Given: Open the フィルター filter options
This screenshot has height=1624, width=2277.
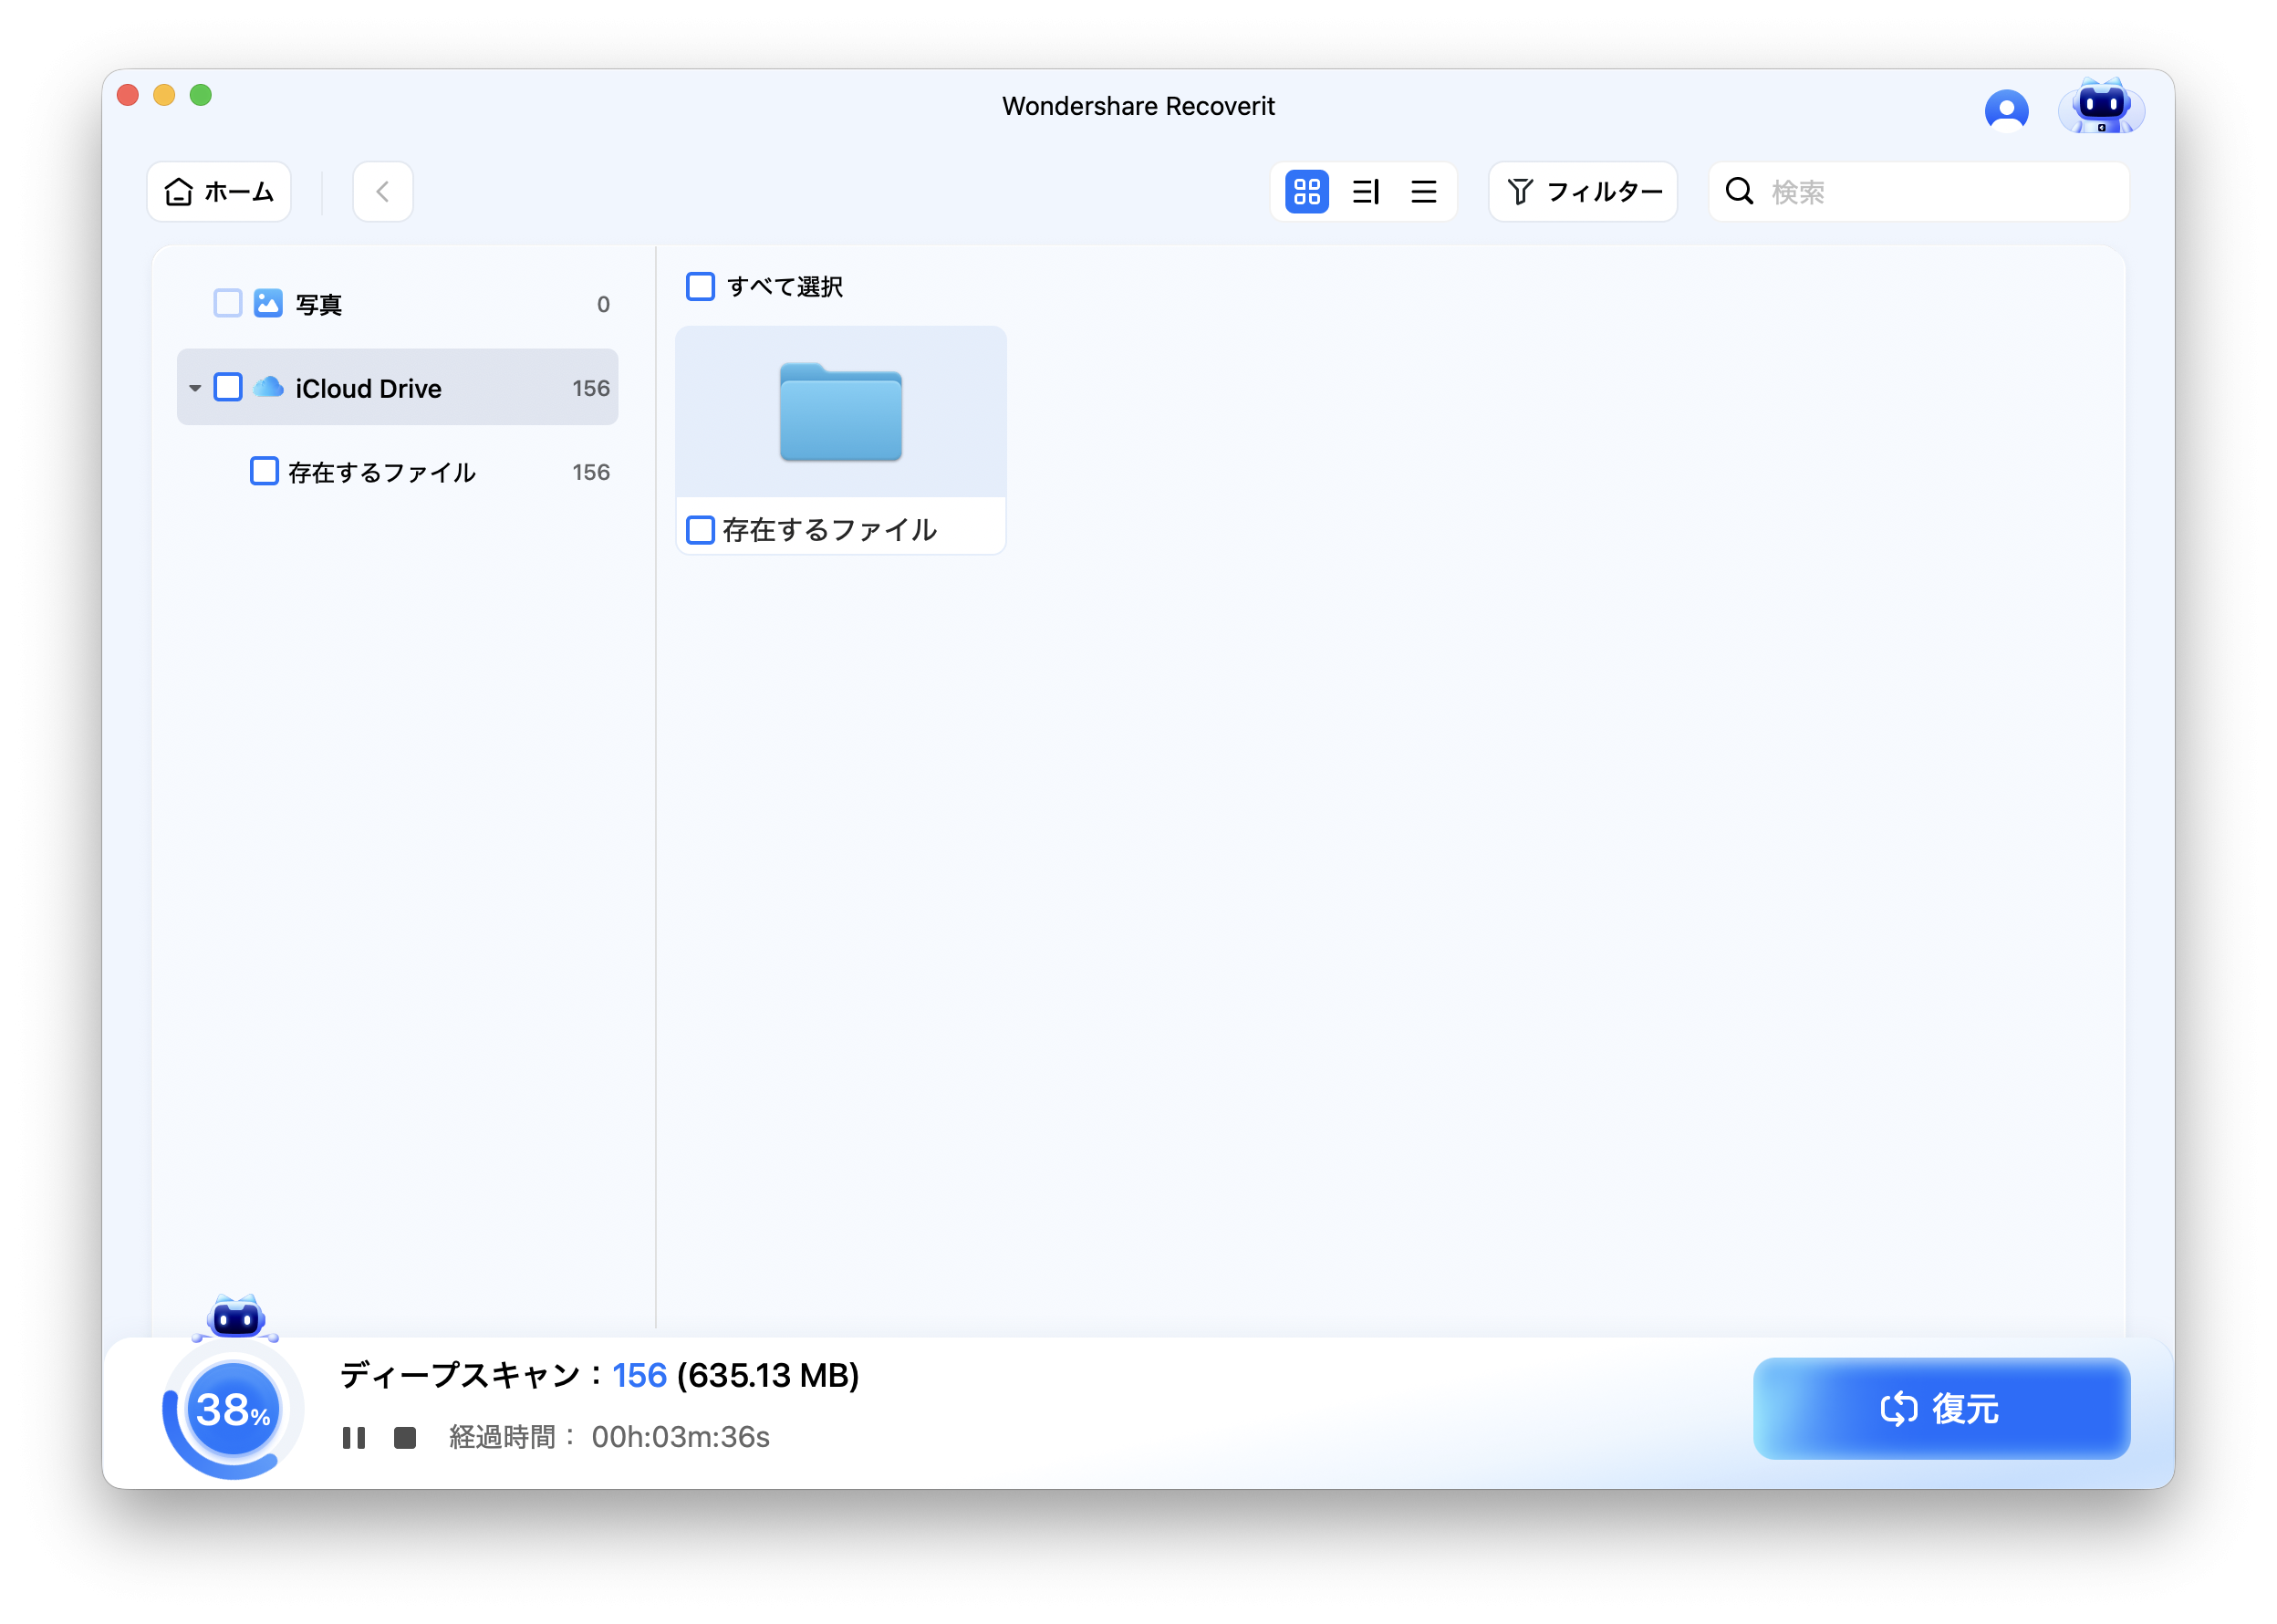Looking at the screenshot, I should [x=1582, y=191].
